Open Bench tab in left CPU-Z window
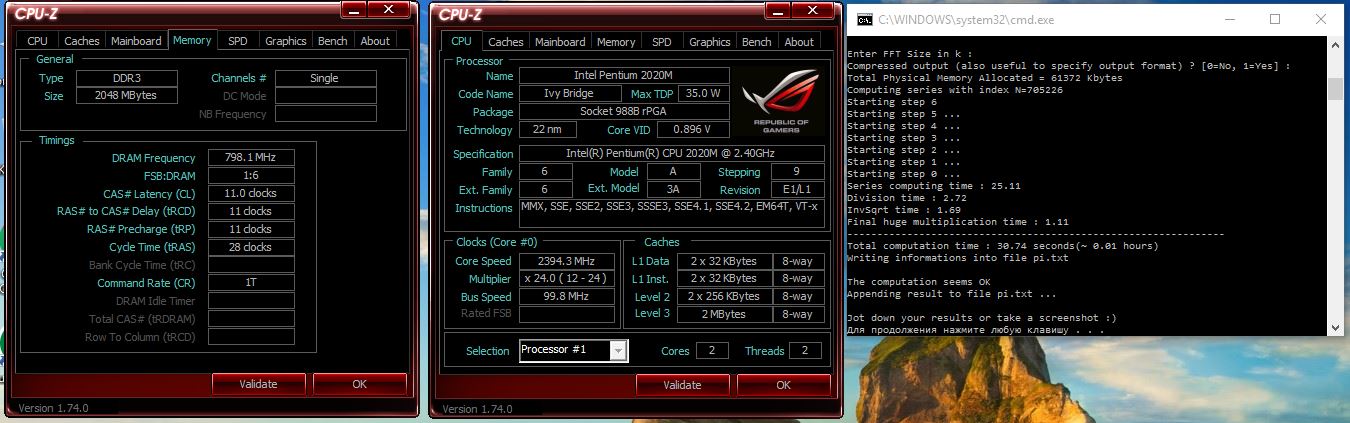The image size is (1350, 423). point(333,41)
